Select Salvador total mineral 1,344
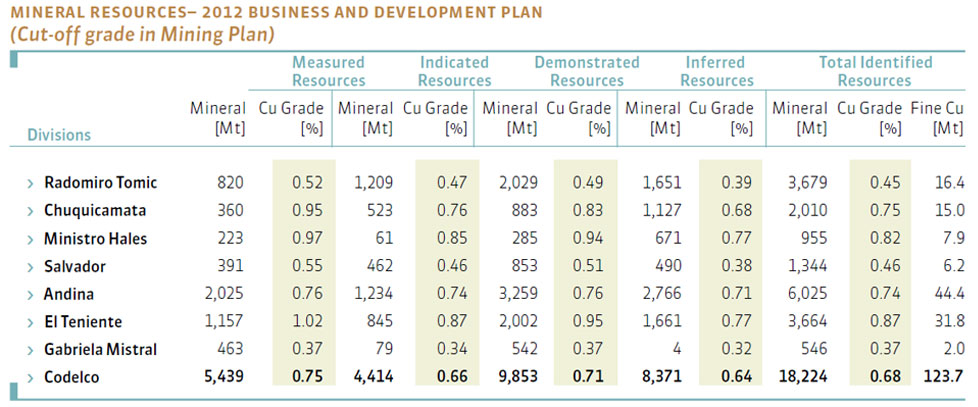The image size is (978, 407). click(807, 266)
